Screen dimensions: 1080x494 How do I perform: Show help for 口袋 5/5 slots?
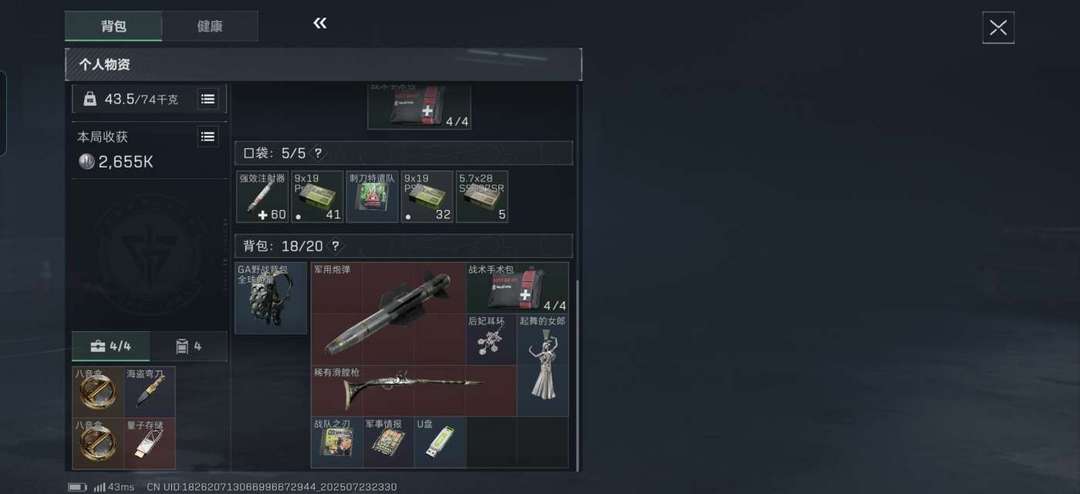(318, 153)
